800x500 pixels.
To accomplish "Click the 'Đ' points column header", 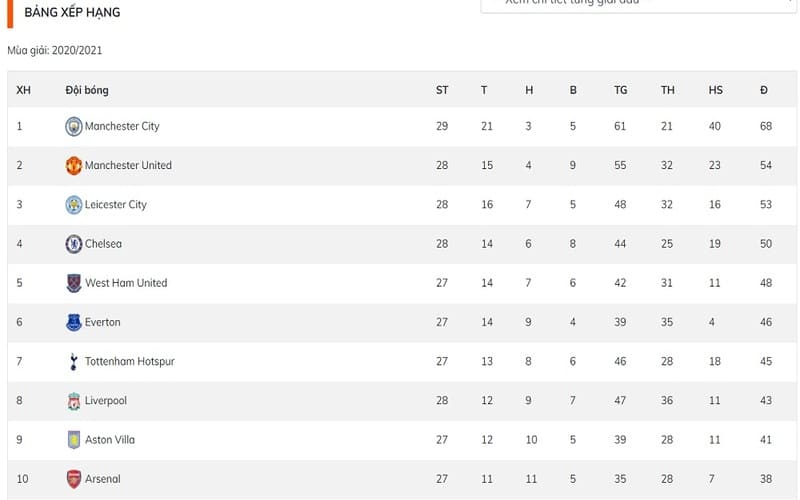I will (x=764, y=90).
